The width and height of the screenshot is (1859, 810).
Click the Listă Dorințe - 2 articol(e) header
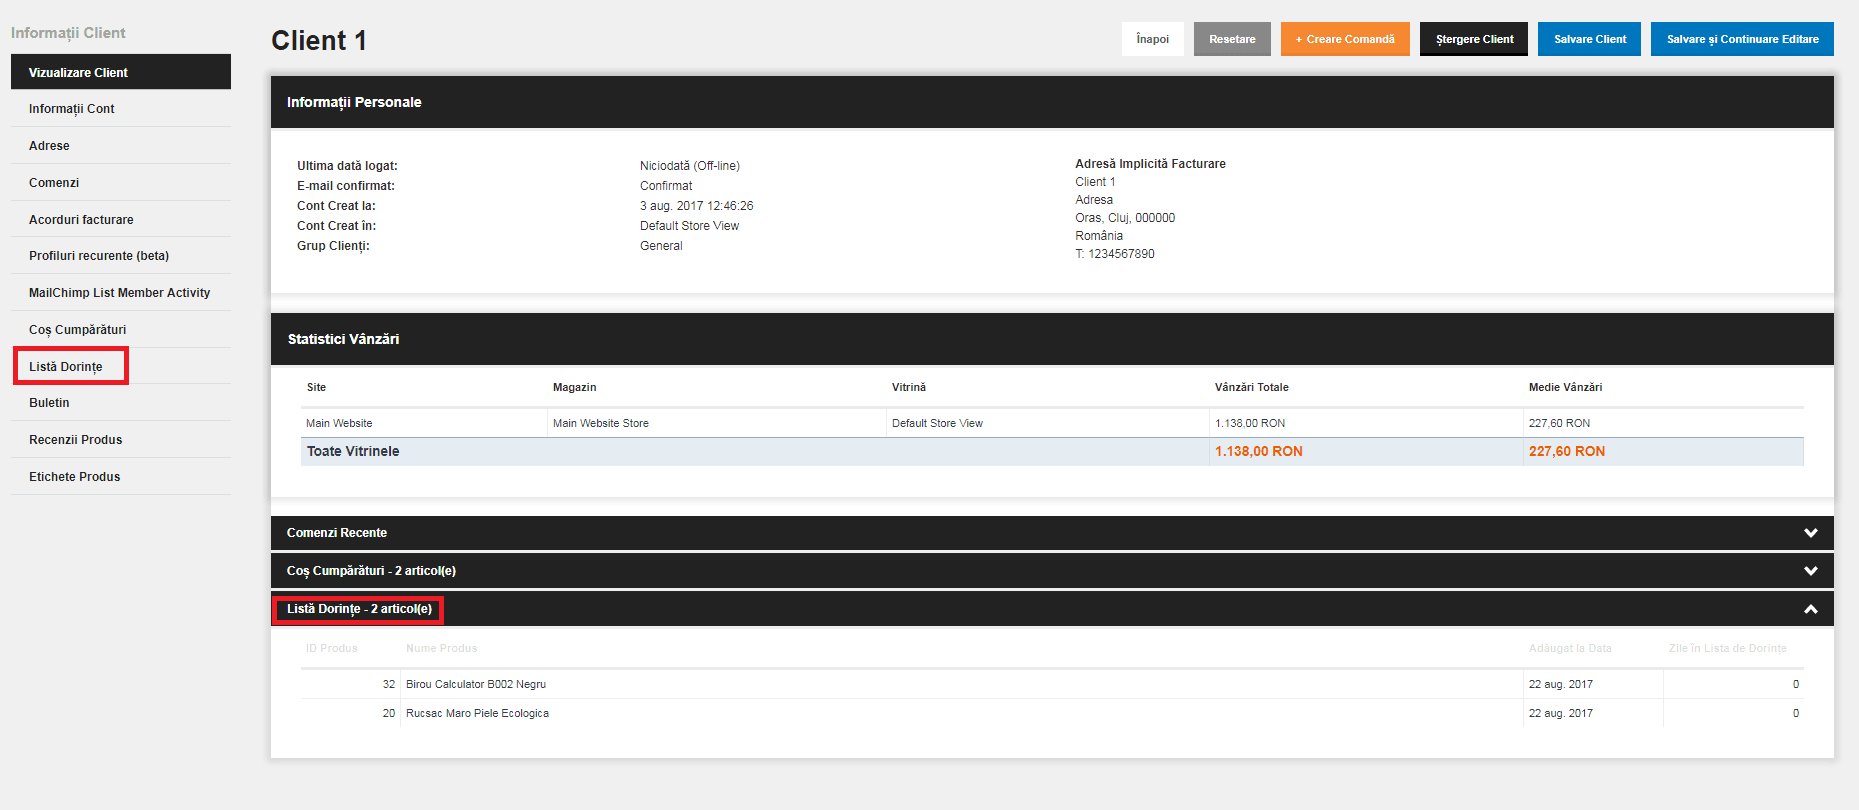click(x=1052, y=609)
